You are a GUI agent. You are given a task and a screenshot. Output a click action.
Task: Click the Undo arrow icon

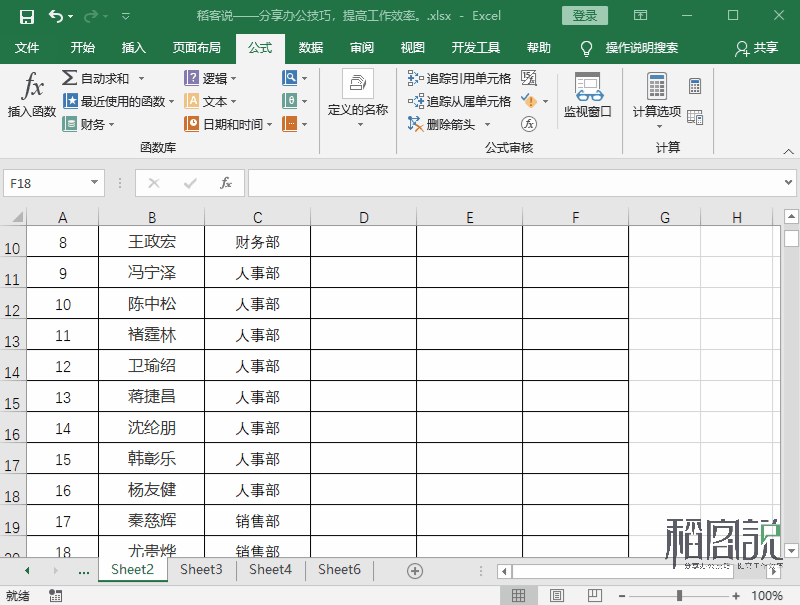click(55, 16)
